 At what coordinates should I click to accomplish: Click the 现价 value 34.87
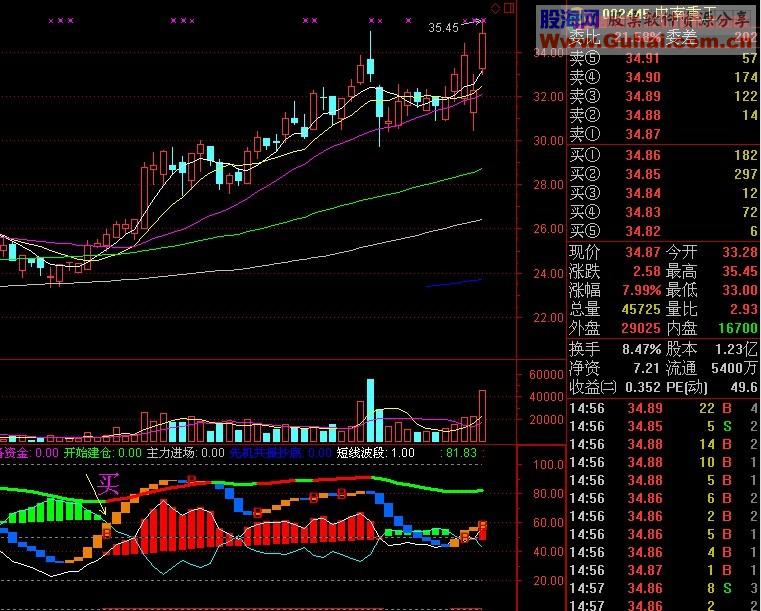click(643, 252)
